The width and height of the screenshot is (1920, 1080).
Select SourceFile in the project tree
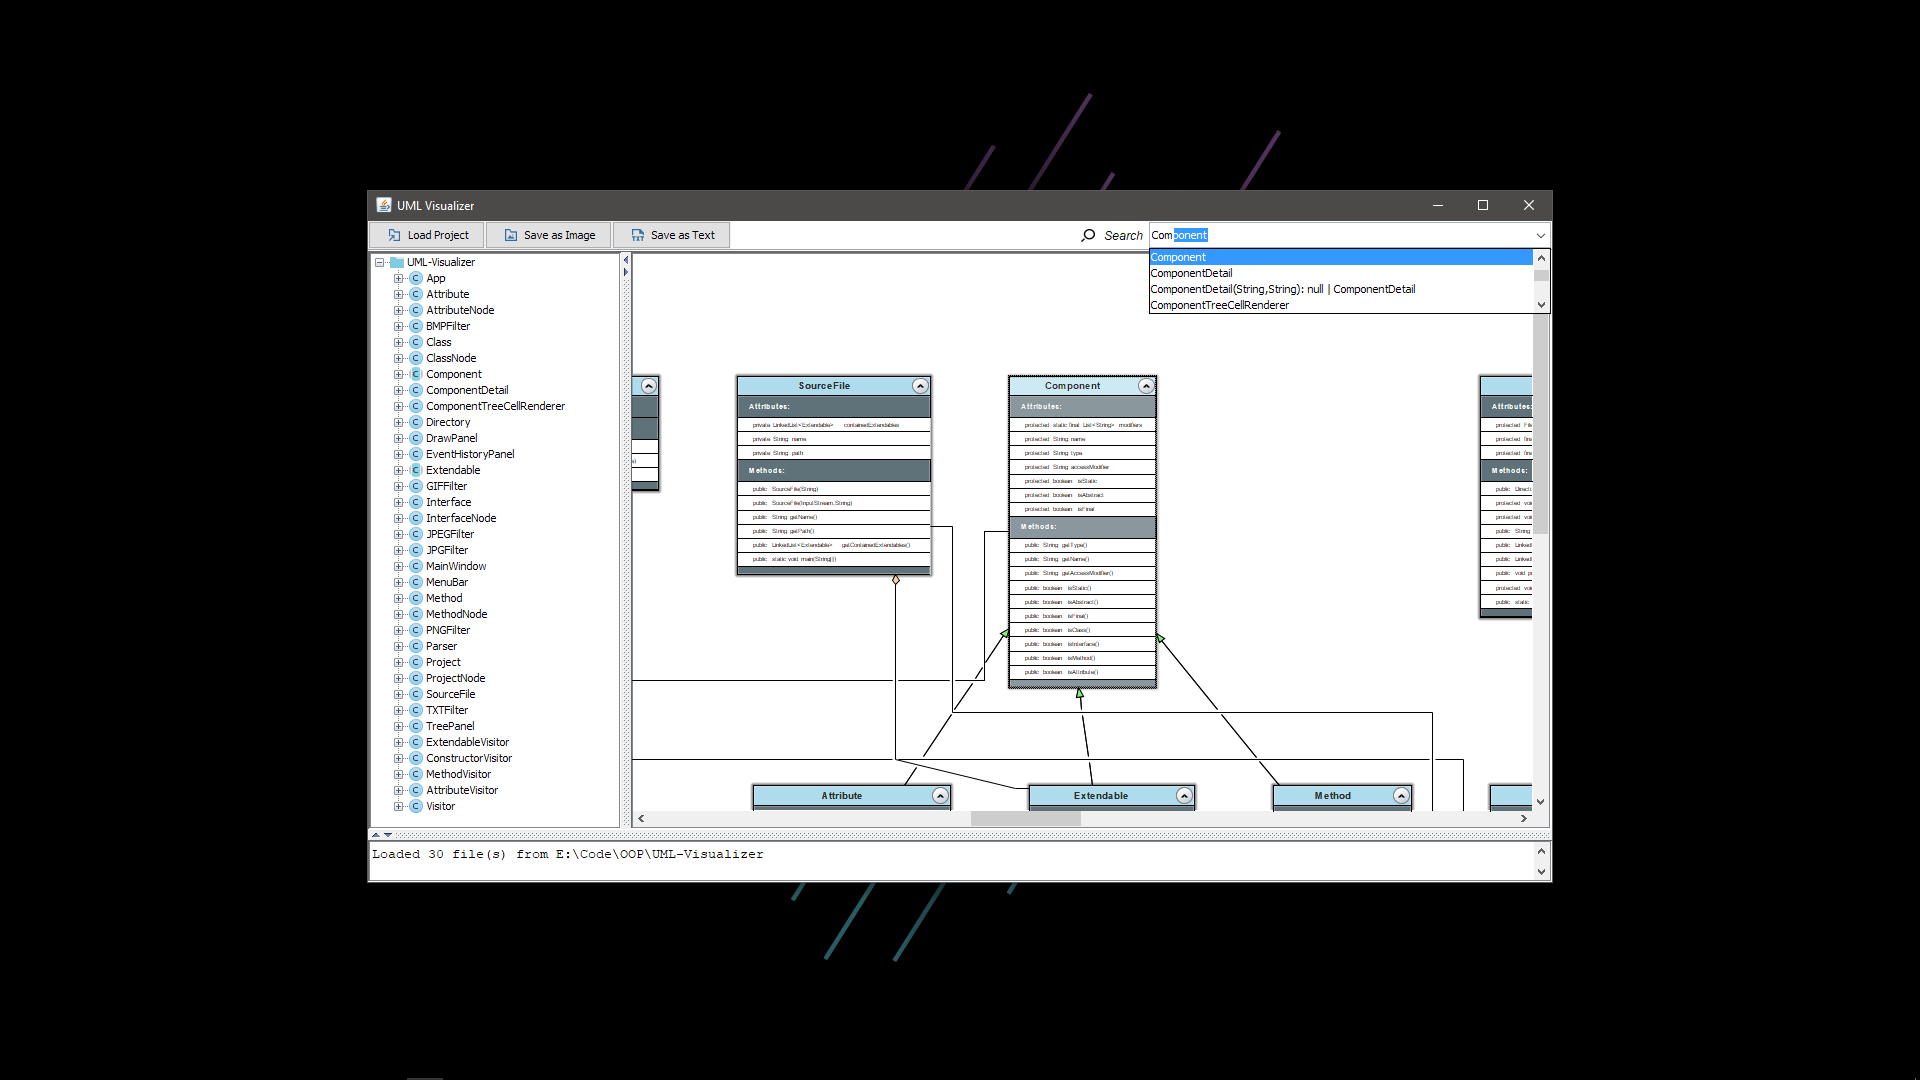(x=450, y=694)
